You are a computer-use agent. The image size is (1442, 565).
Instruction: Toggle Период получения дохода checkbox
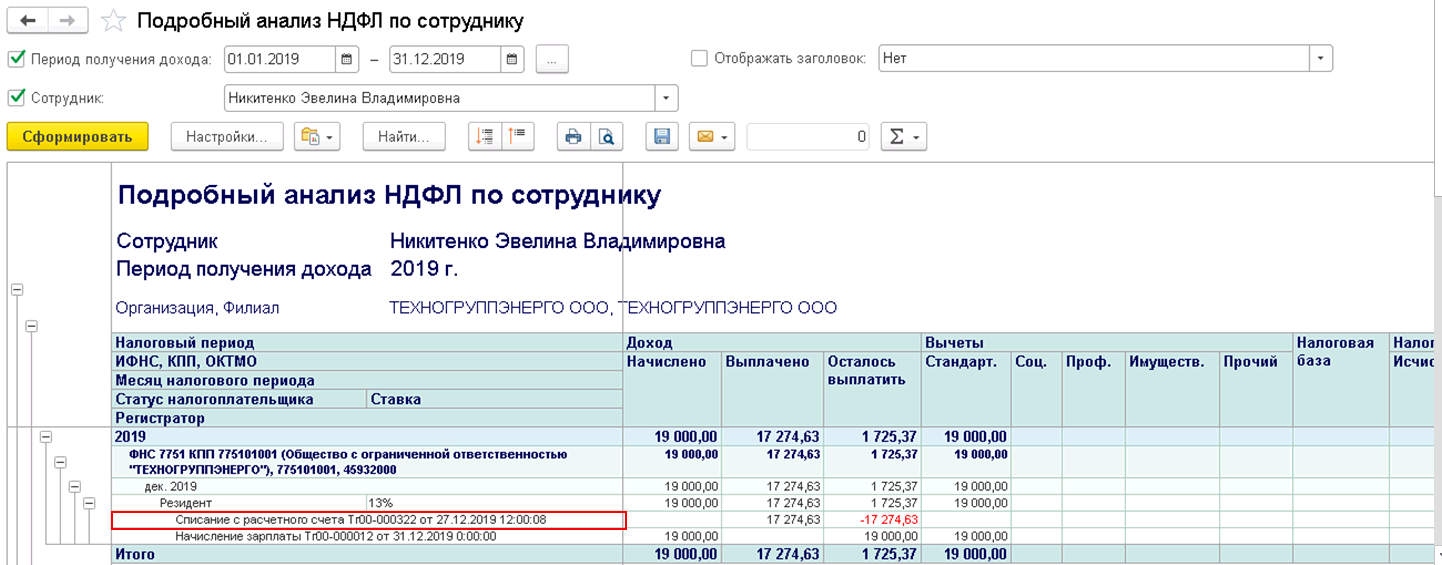pos(16,59)
